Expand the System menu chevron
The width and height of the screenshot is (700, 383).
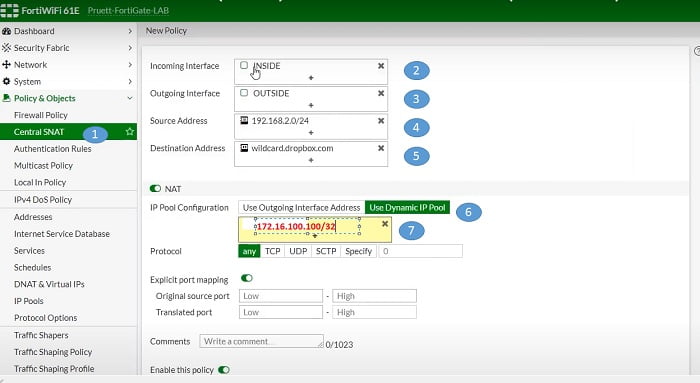pyautogui.click(x=130, y=82)
